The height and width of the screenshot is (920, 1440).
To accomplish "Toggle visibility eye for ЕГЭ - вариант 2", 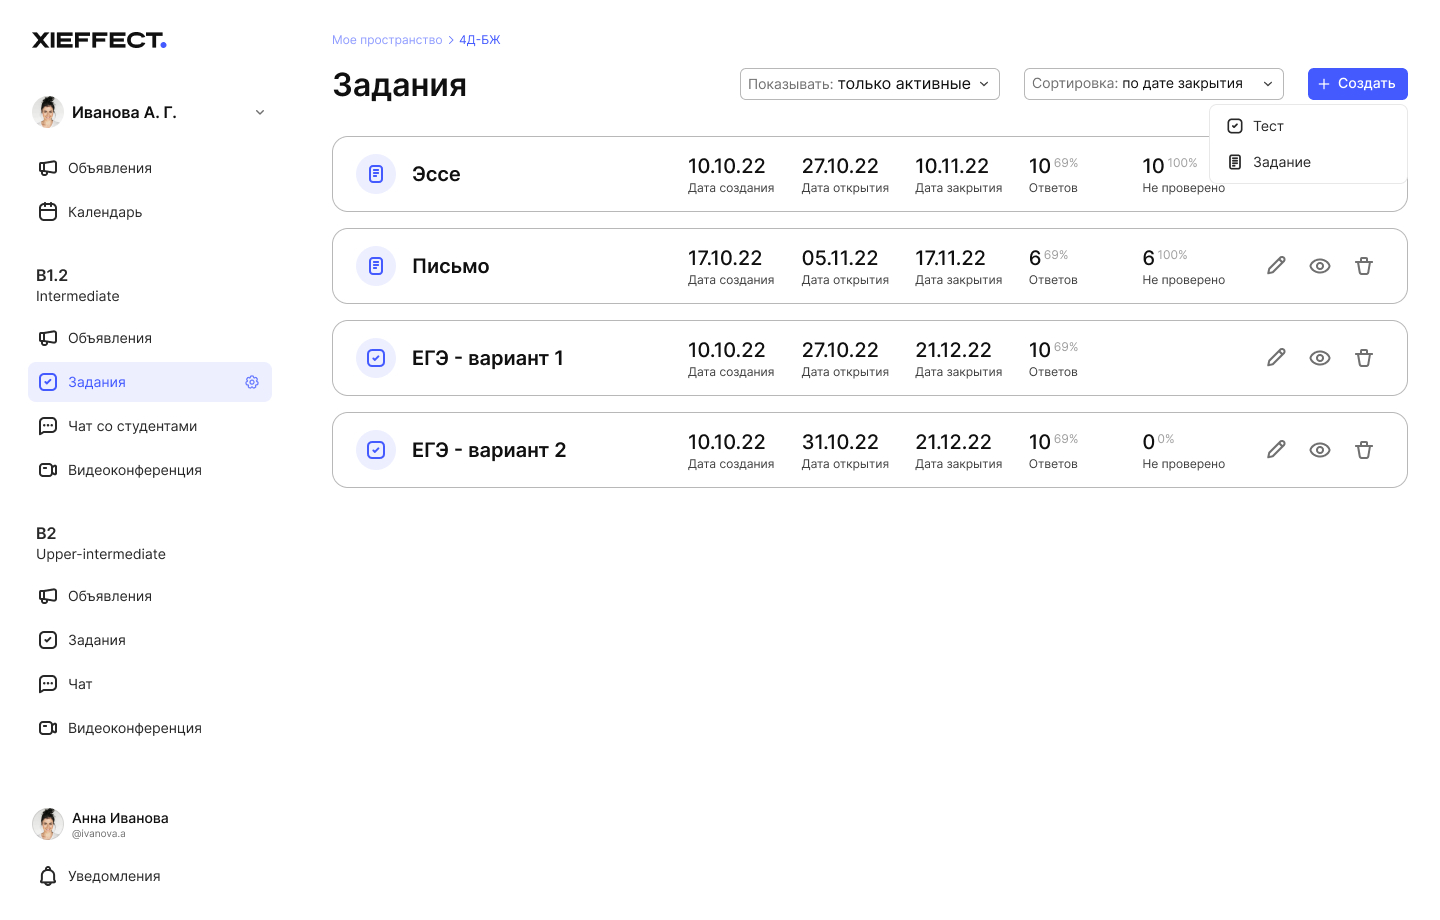I will point(1320,450).
